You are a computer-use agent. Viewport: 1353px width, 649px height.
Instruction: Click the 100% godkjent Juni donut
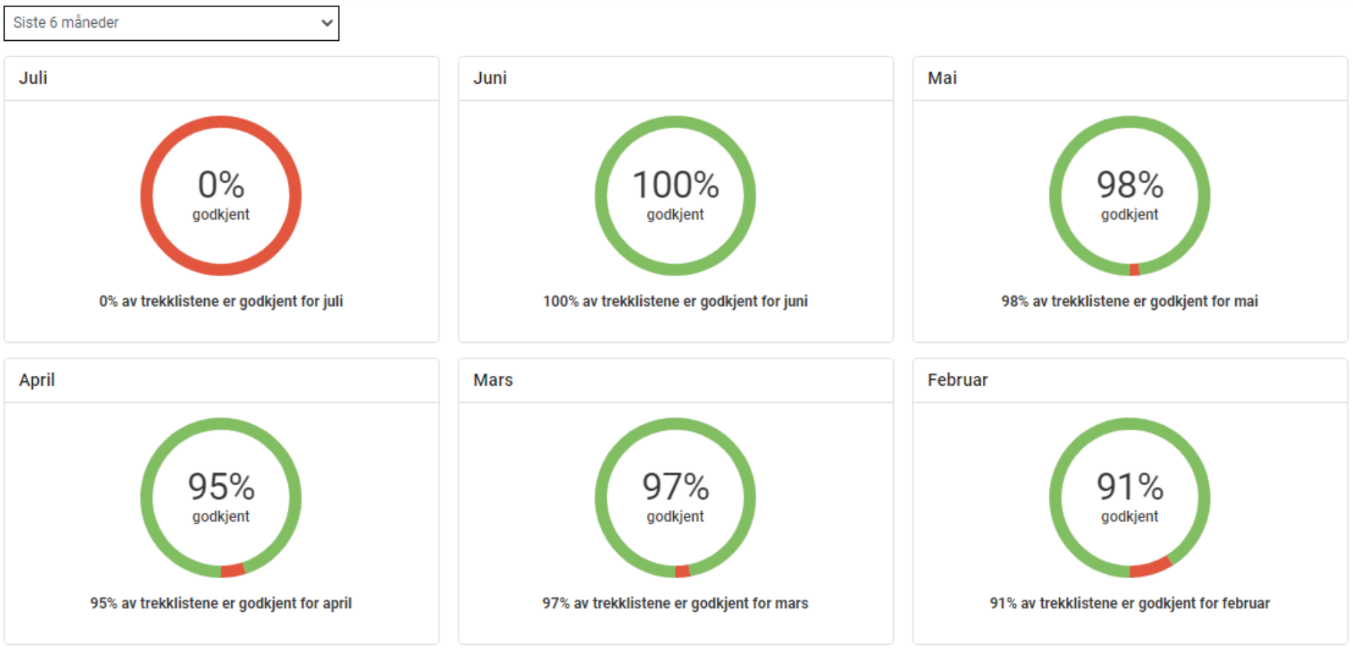pos(675,195)
